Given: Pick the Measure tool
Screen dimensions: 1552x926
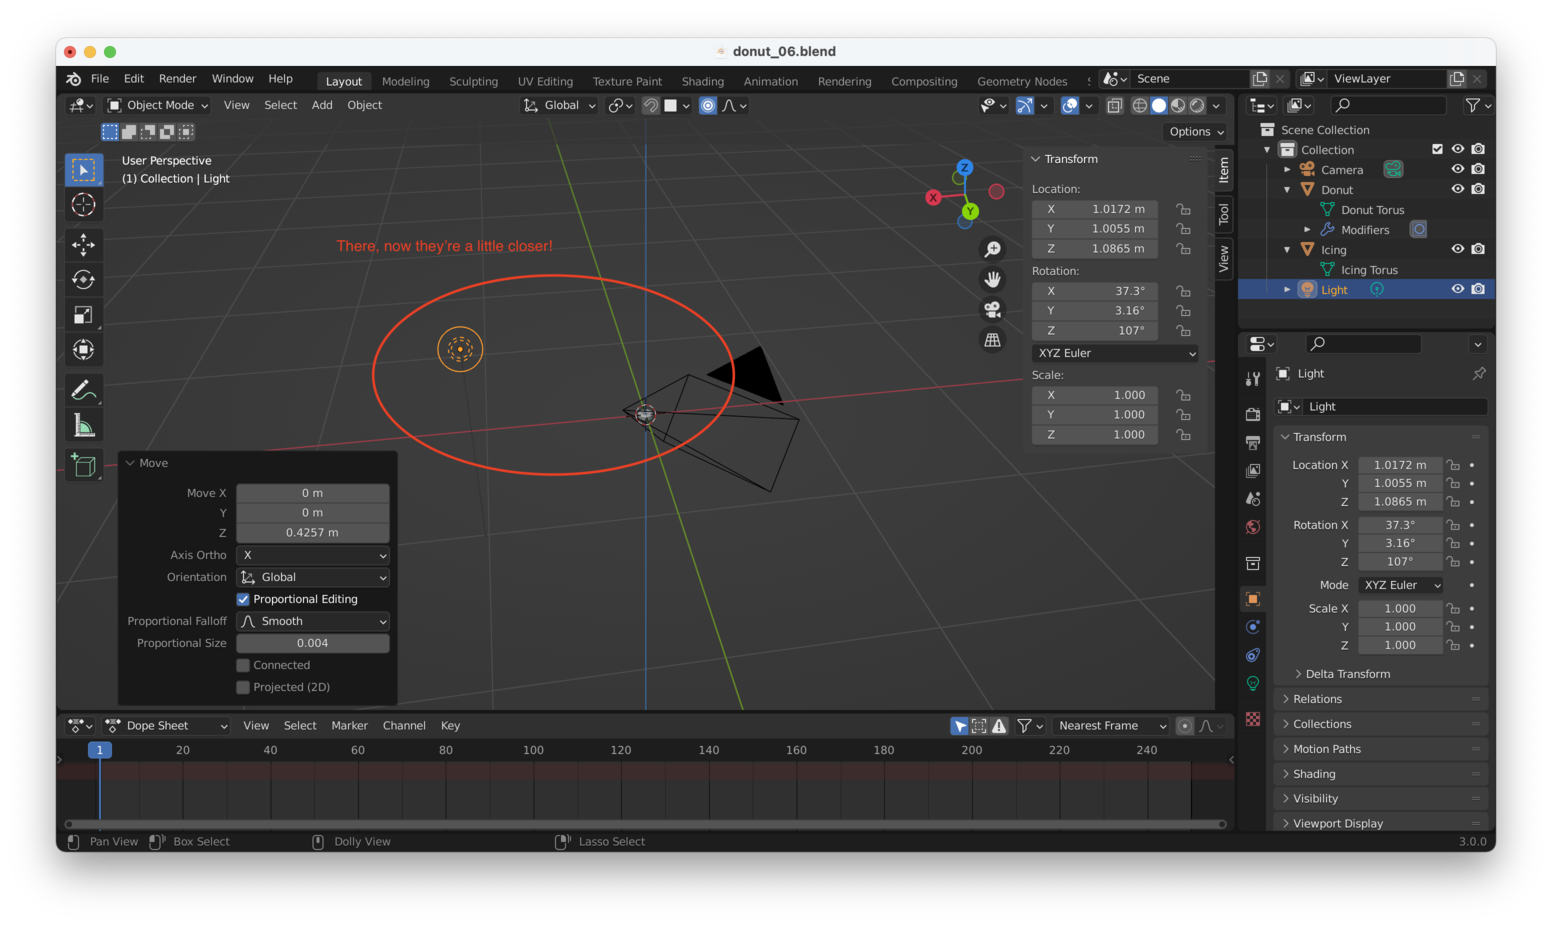Looking at the screenshot, I should pyautogui.click(x=84, y=423).
